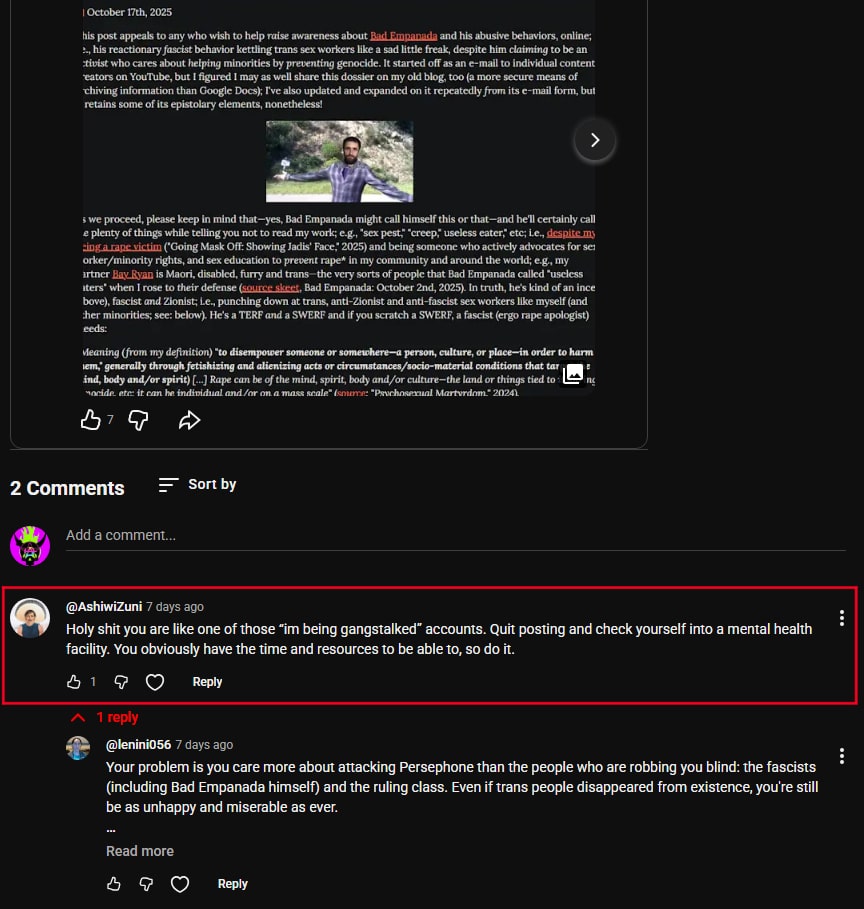This screenshot has height=909, width=864.
Task: Like the @AshiwiZuni comment
Action: point(74,682)
